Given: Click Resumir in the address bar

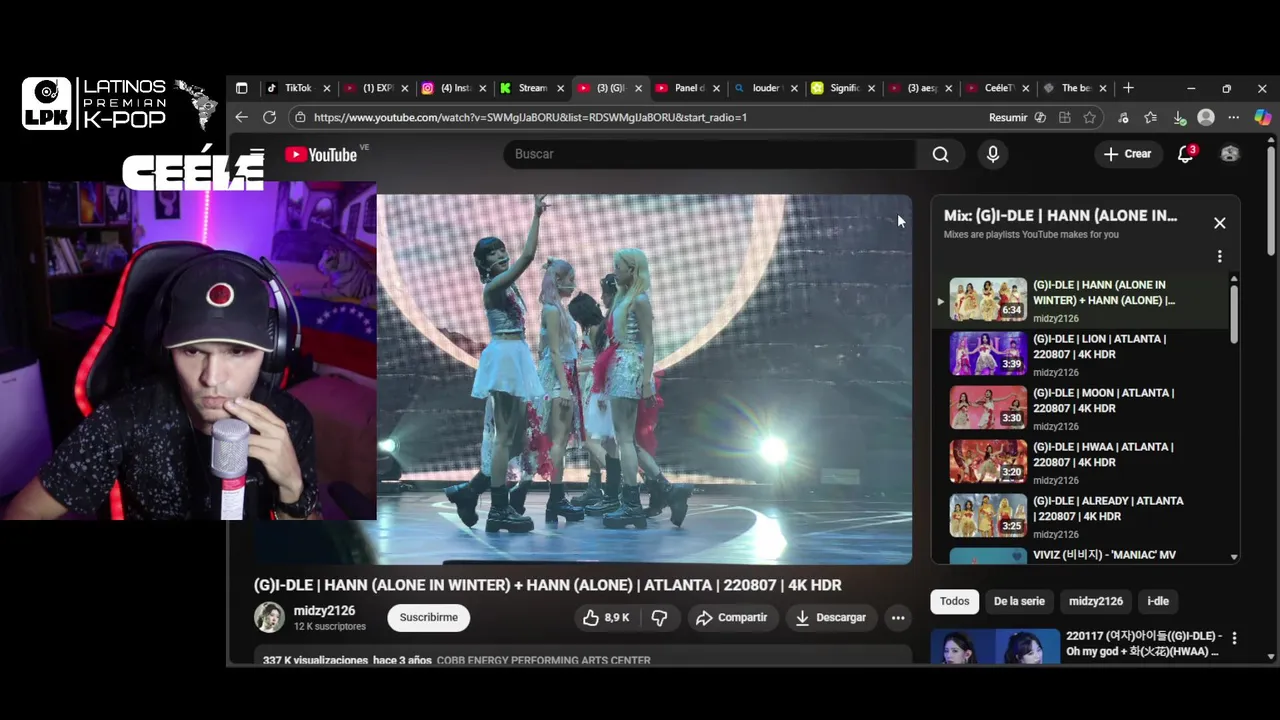Looking at the screenshot, I should pyautogui.click(x=1008, y=117).
